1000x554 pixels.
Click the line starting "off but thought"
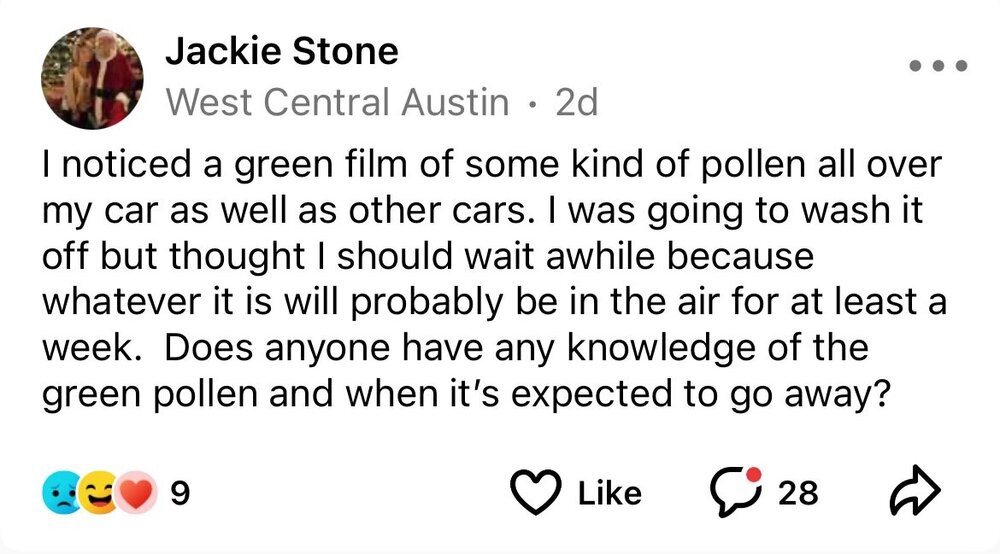[428, 256]
